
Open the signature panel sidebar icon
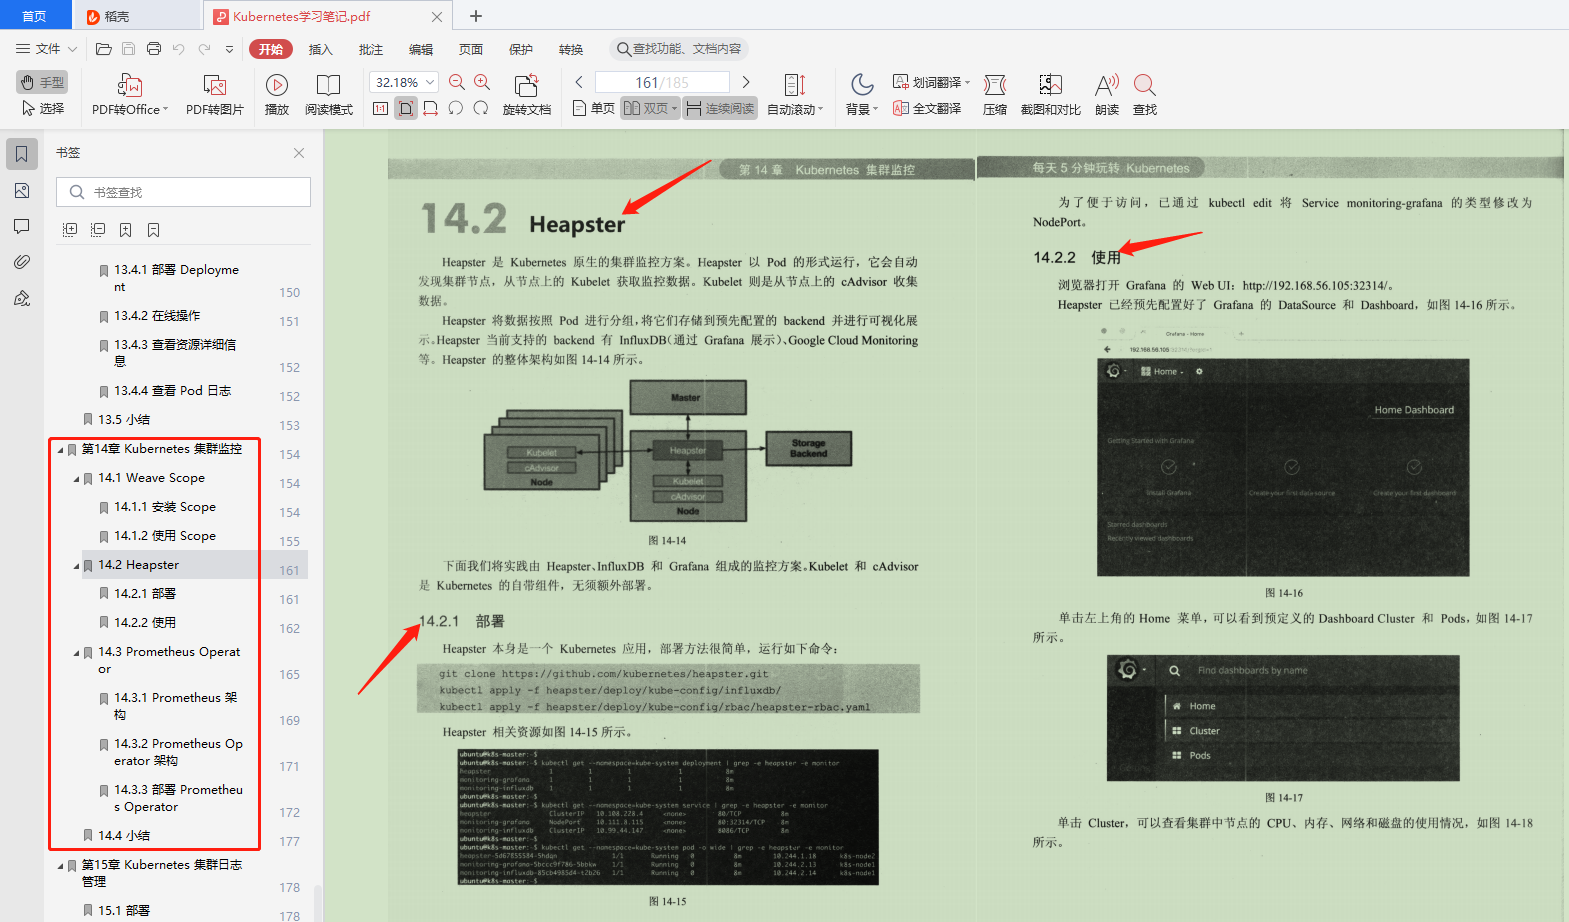[x=22, y=298]
